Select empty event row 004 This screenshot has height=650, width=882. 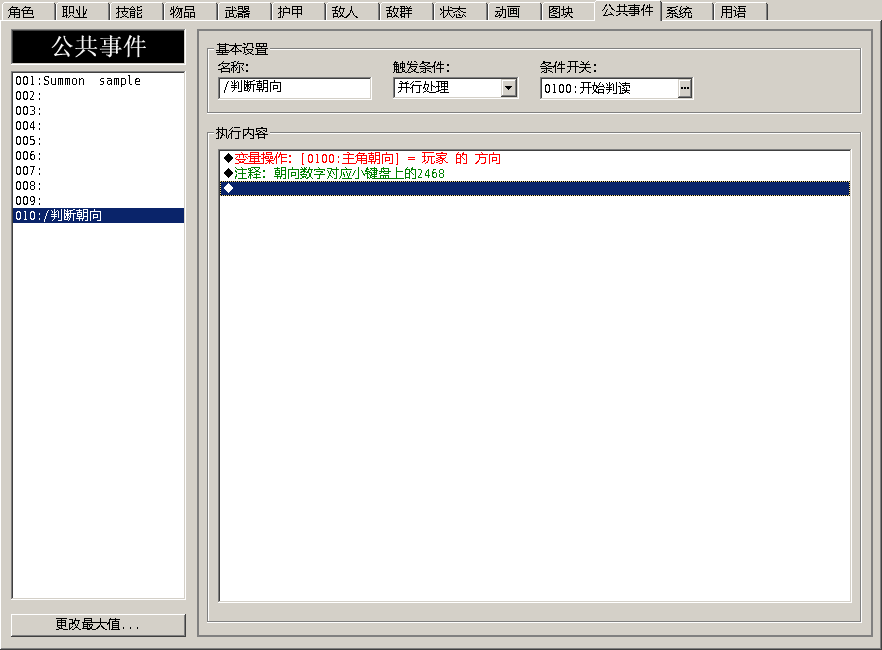coord(98,126)
